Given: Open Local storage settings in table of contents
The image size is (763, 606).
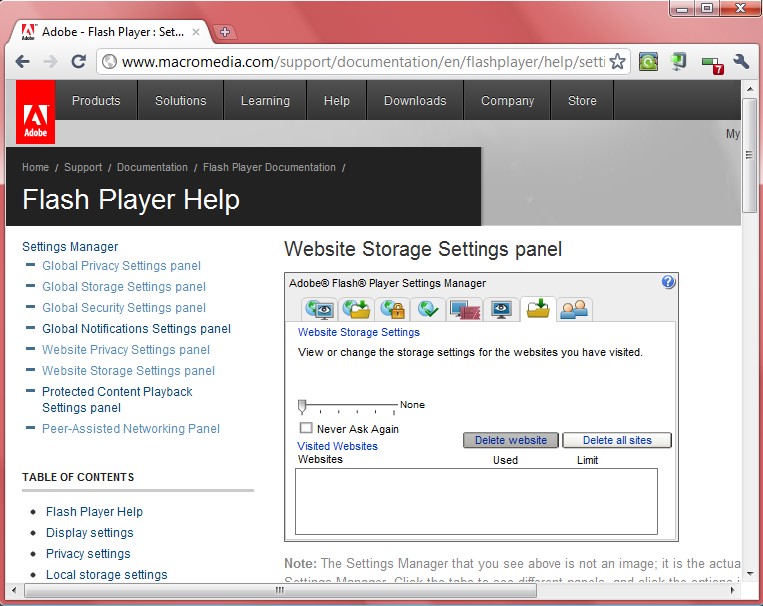Looking at the screenshot, I should 107,574.
